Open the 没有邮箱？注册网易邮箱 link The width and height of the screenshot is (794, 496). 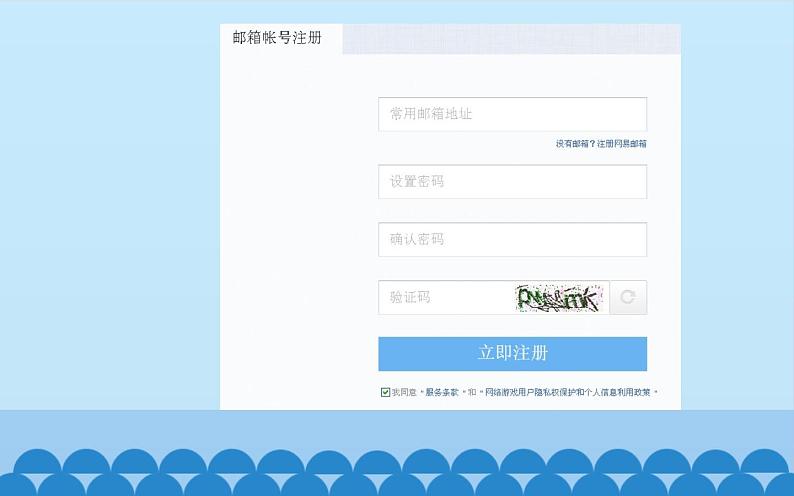pyautogui.click(x=601, y=144)
